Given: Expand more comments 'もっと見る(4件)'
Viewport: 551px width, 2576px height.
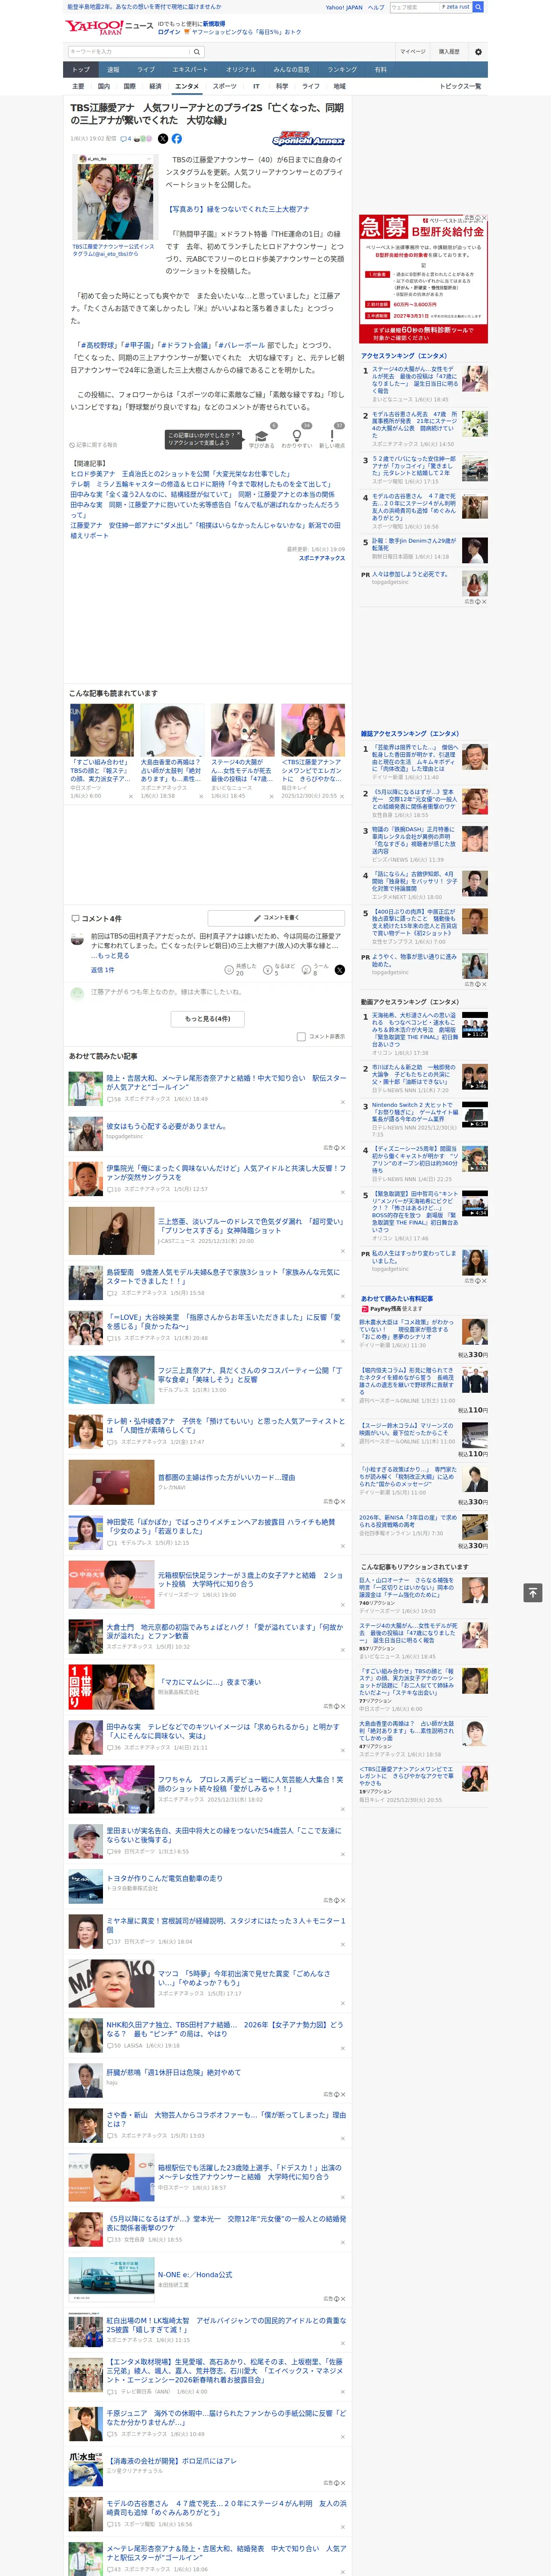Looking at the screenshot, I should pyautogui.click(x=207, y=1019).
